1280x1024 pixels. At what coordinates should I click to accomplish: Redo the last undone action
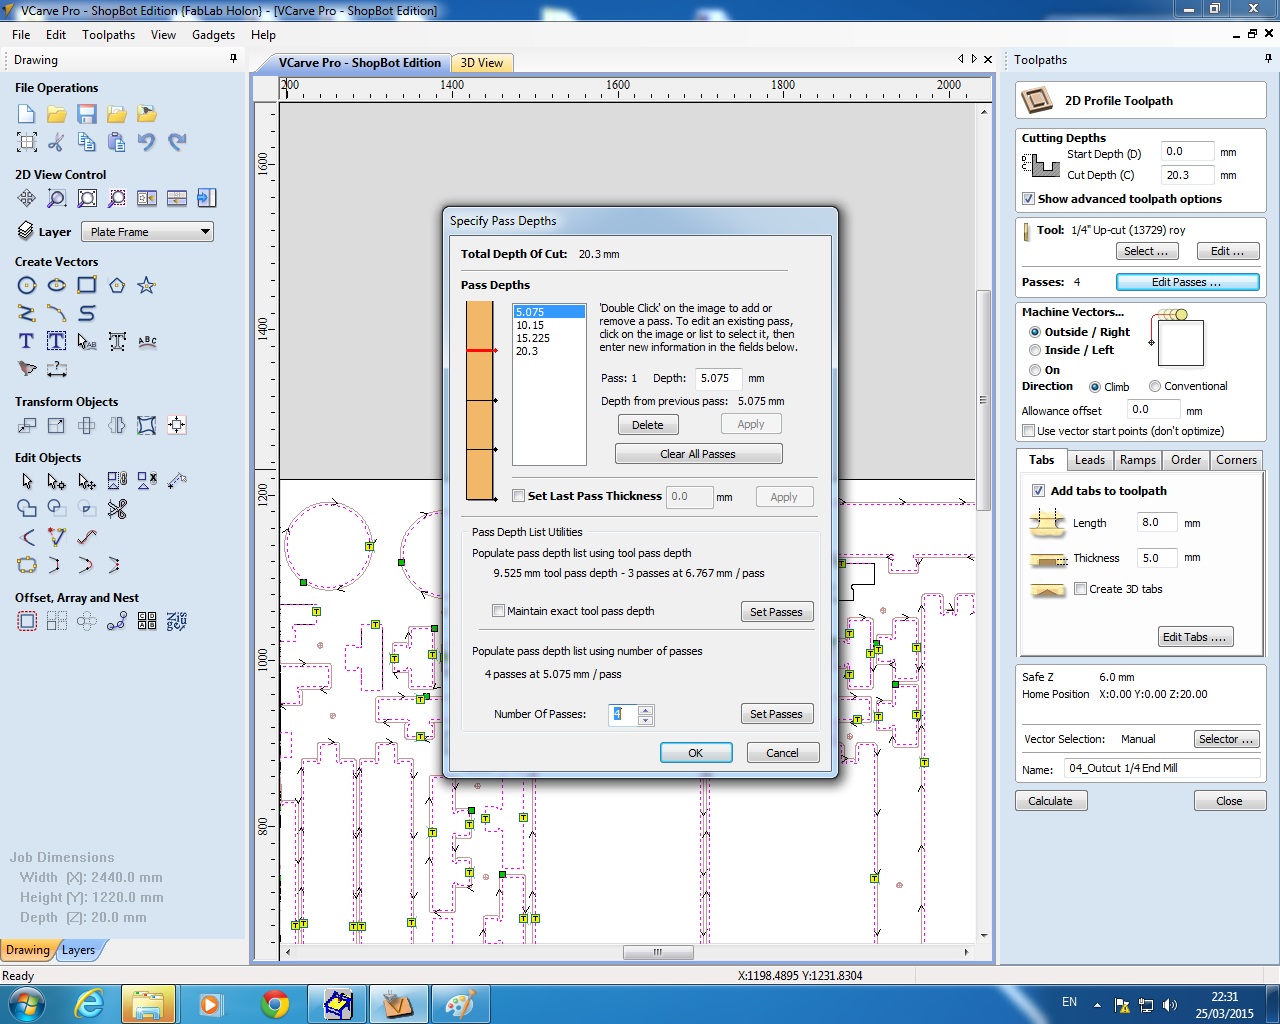click(177, 142)
